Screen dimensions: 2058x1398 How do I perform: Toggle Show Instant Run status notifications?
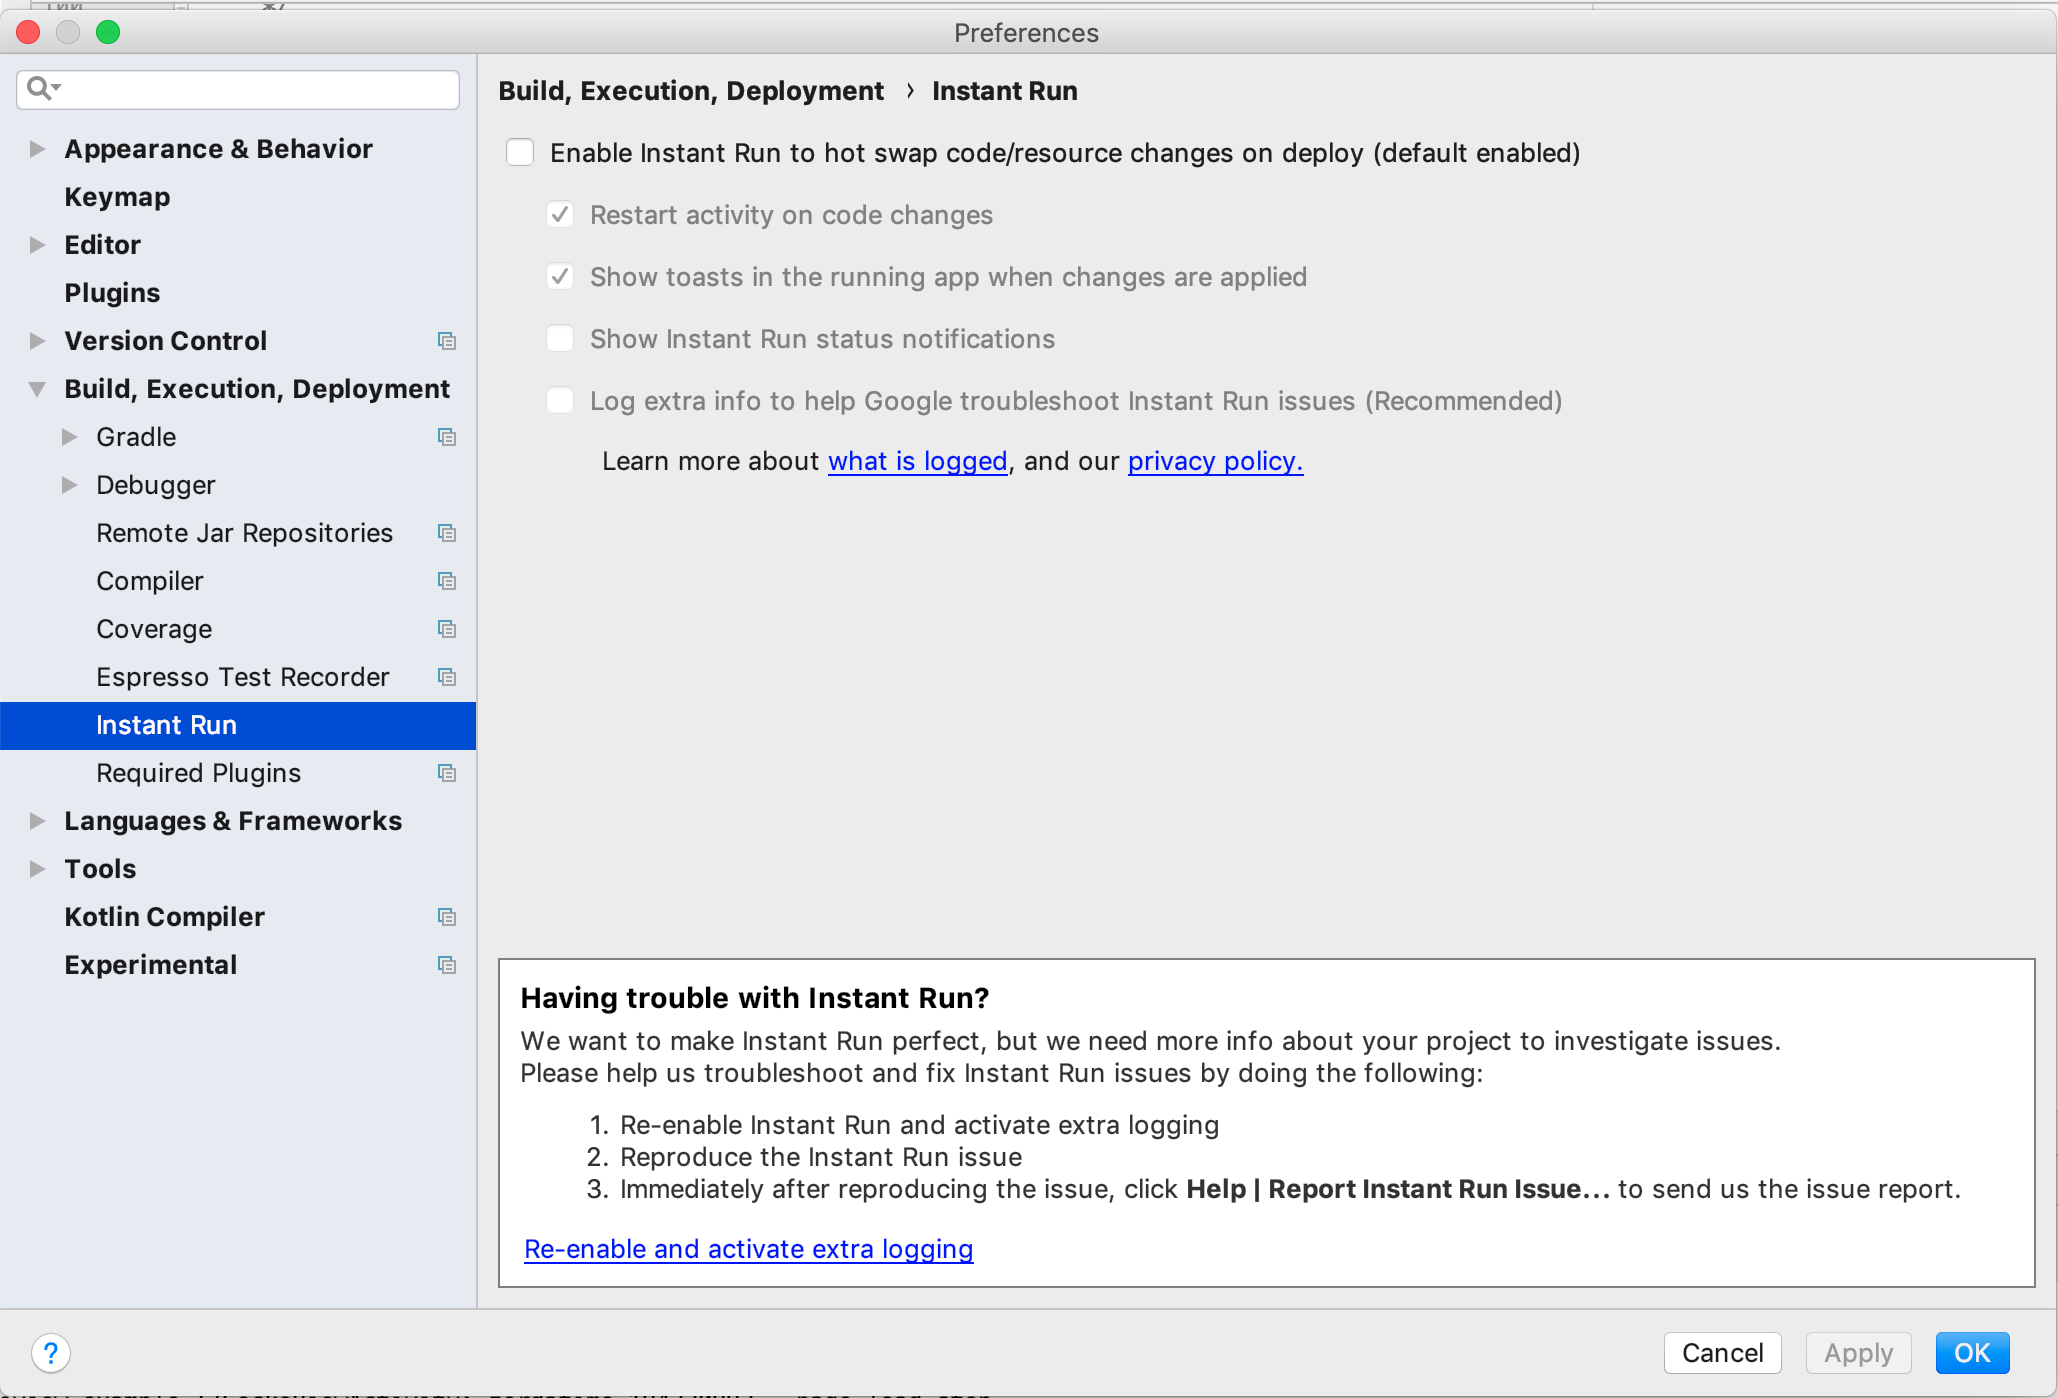click(x=560, y=339)
